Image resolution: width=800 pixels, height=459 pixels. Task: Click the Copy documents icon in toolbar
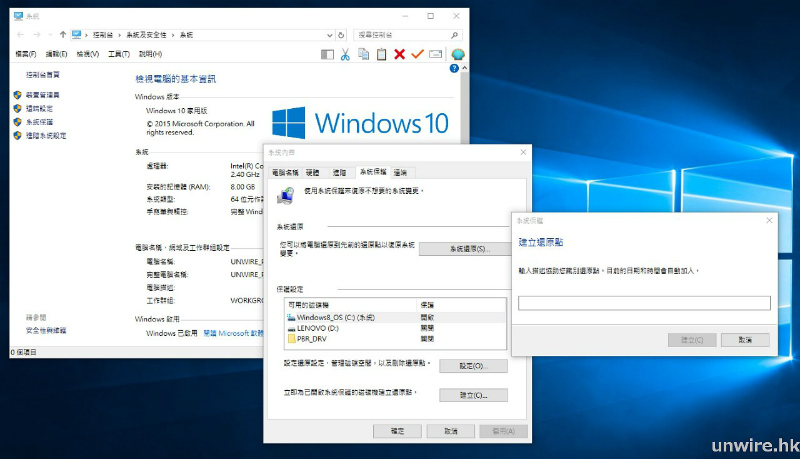tap(363, 54)
